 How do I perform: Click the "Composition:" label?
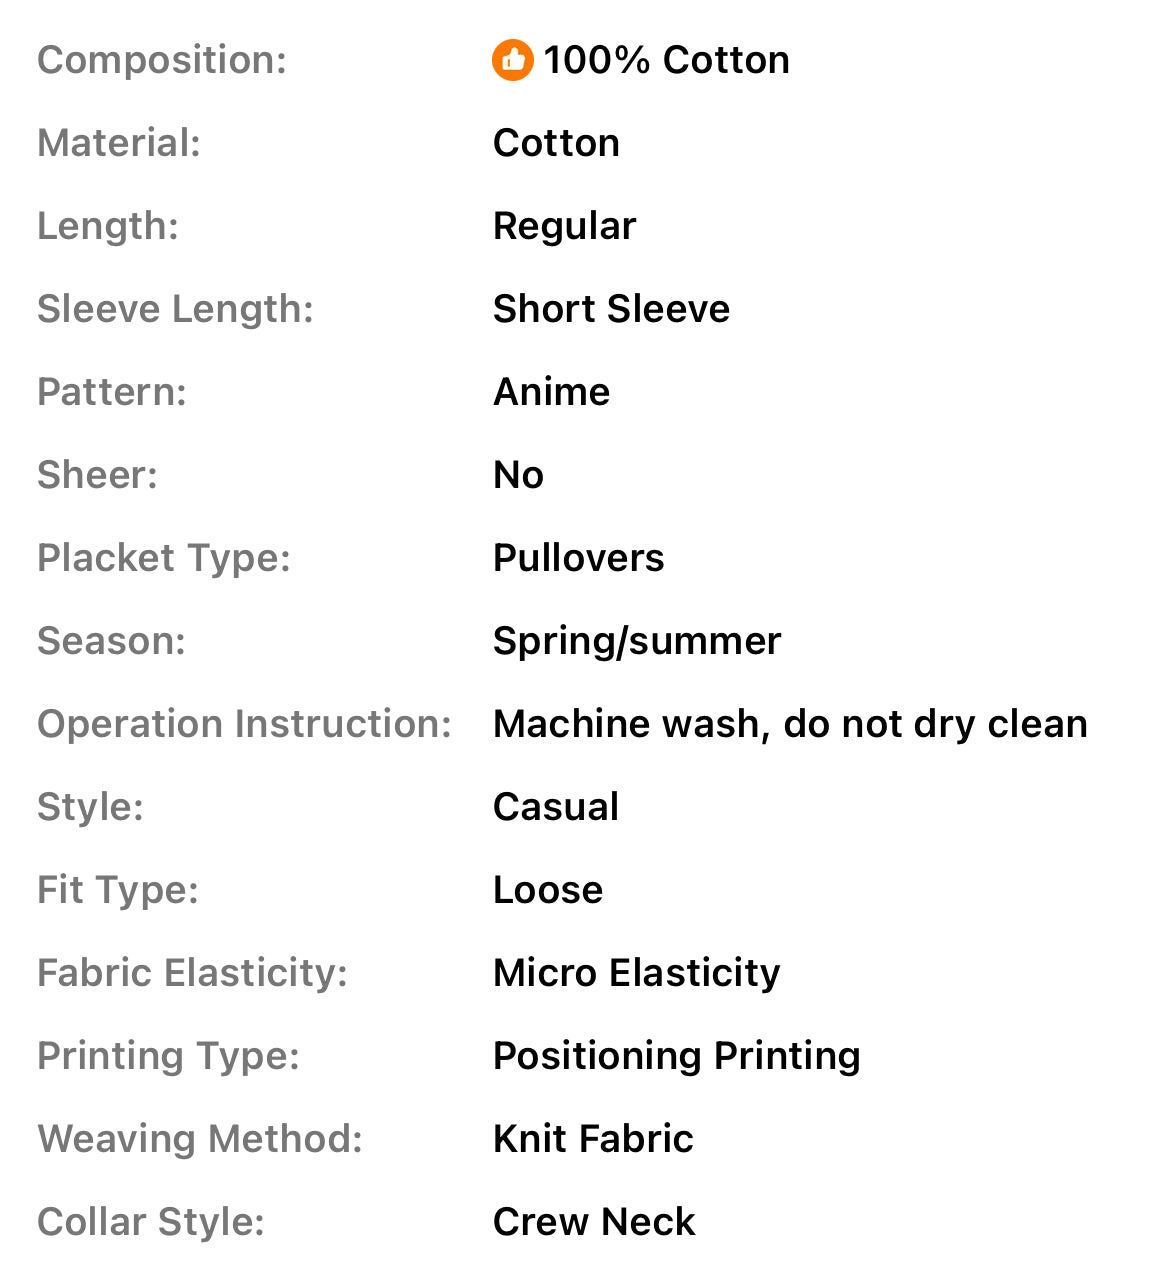(x=162, y=60)
